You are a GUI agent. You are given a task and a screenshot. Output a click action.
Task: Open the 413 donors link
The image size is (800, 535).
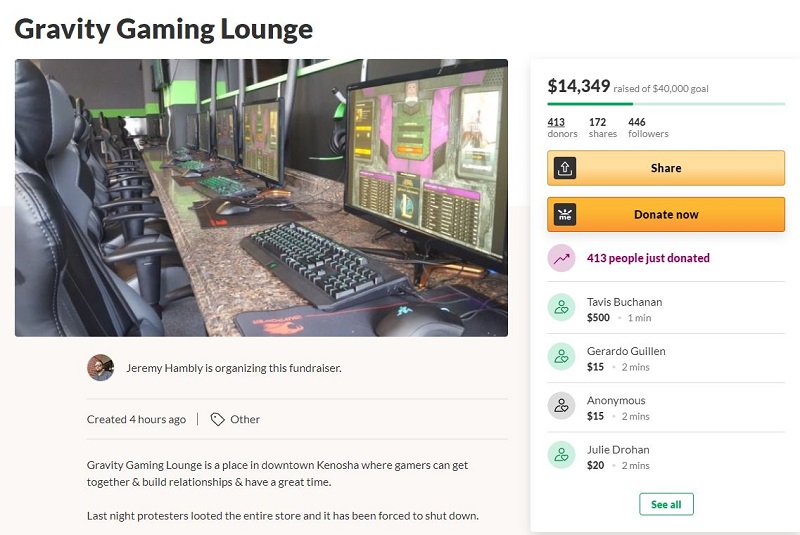click(x=562, y=128)
